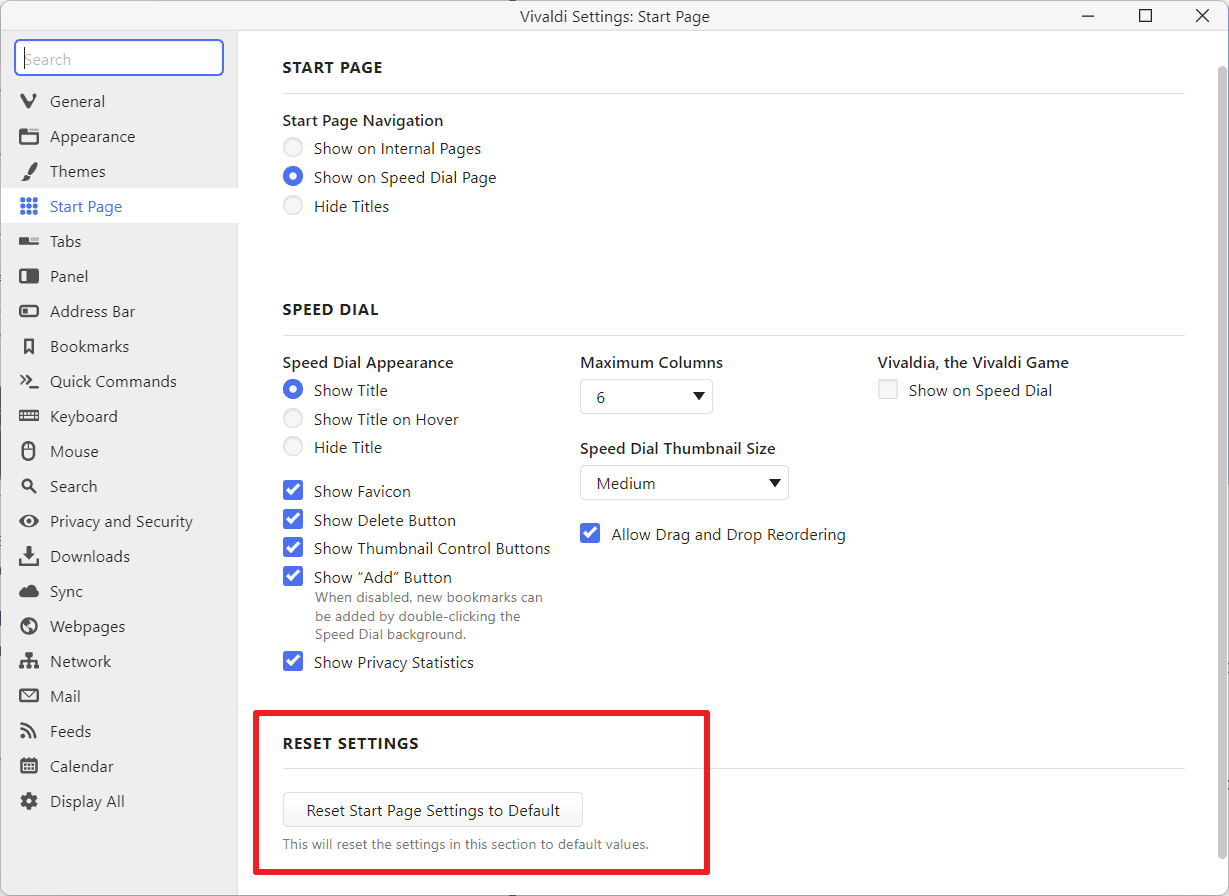Viewport: 1229px width, 896px height.
Task: Click the Tabs icon in sidebar
Action: [29, 241]
